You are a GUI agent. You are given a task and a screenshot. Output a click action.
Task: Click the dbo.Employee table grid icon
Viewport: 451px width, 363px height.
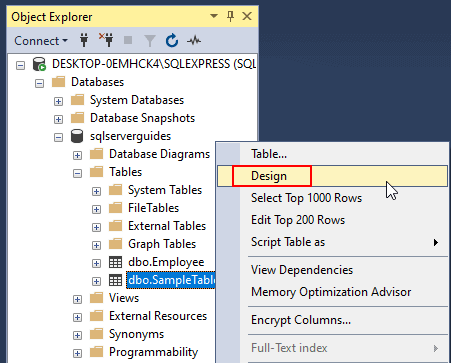pos(115,262)
